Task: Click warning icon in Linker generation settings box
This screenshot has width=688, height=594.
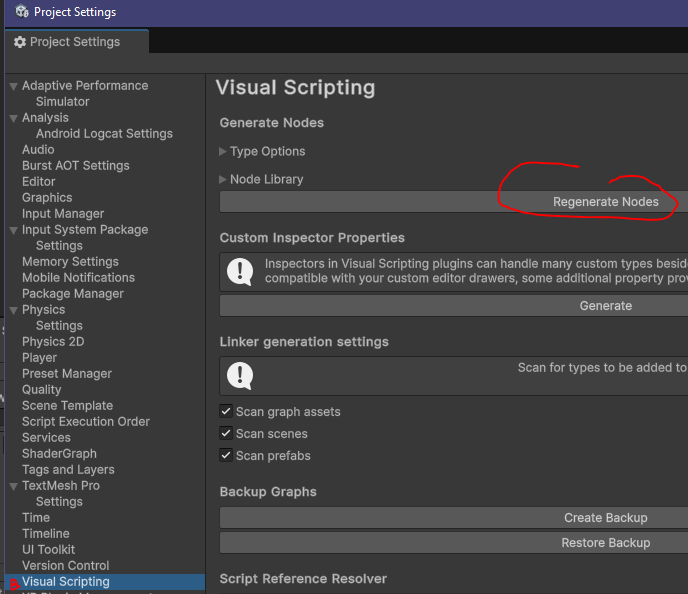Action: click(239, 376)
